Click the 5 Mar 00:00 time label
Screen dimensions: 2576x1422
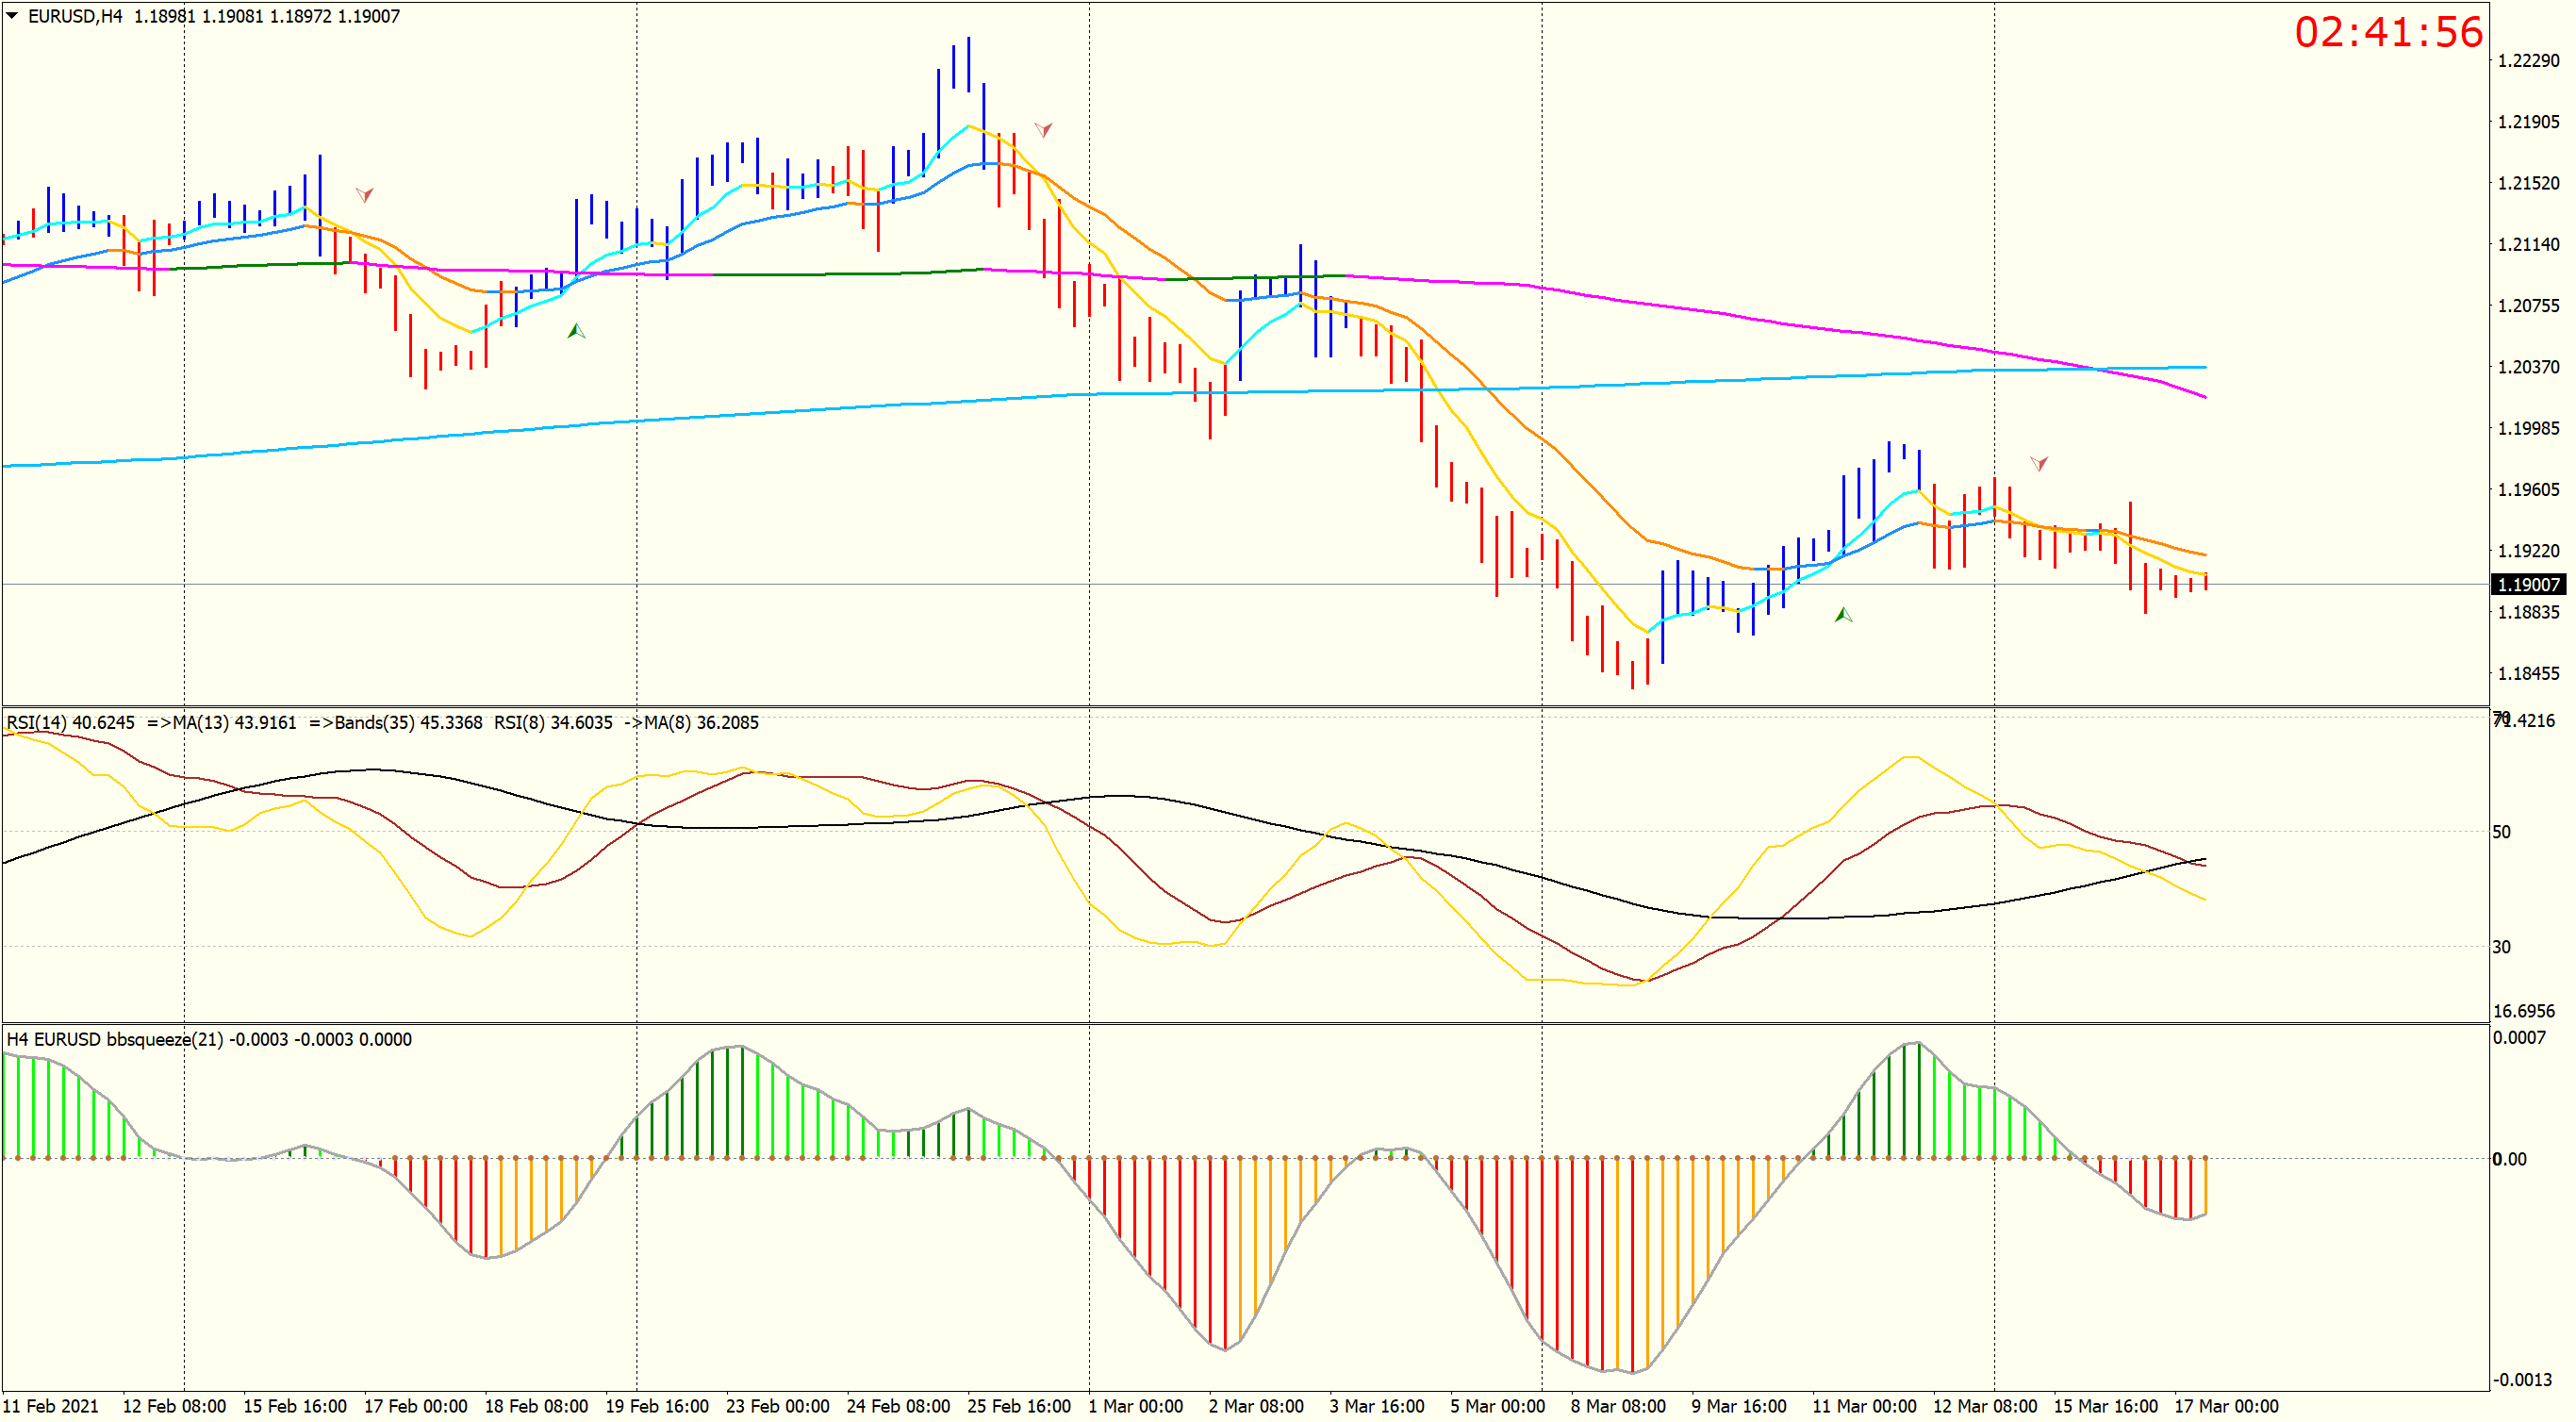tap(1497, 1406)
